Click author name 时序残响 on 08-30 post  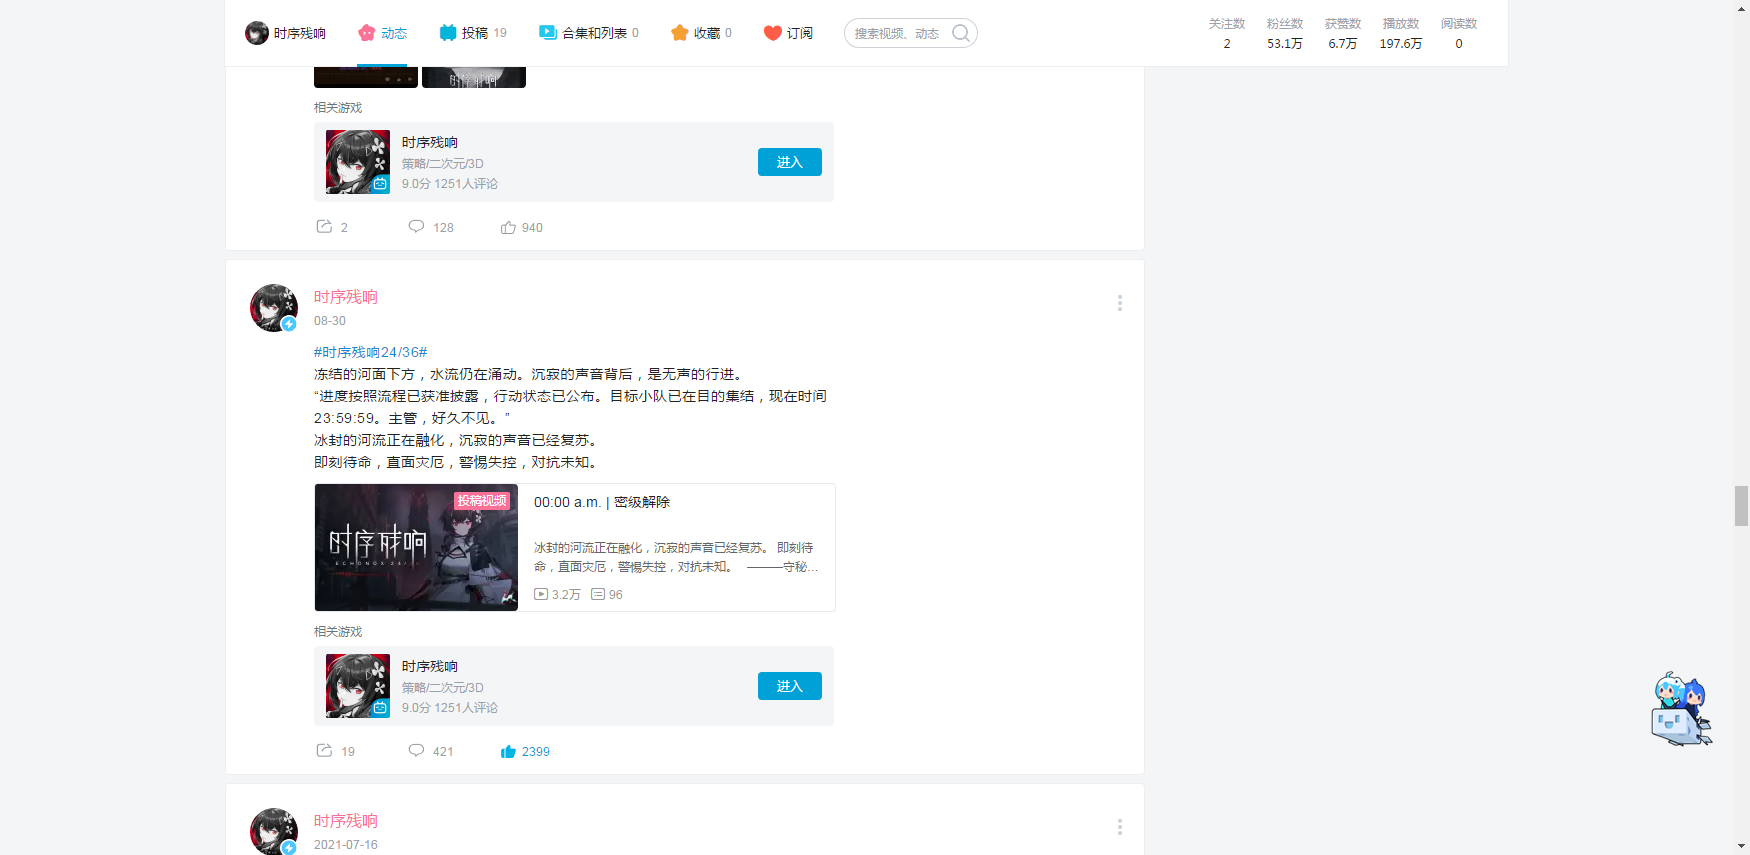click(x=346, y=297)
